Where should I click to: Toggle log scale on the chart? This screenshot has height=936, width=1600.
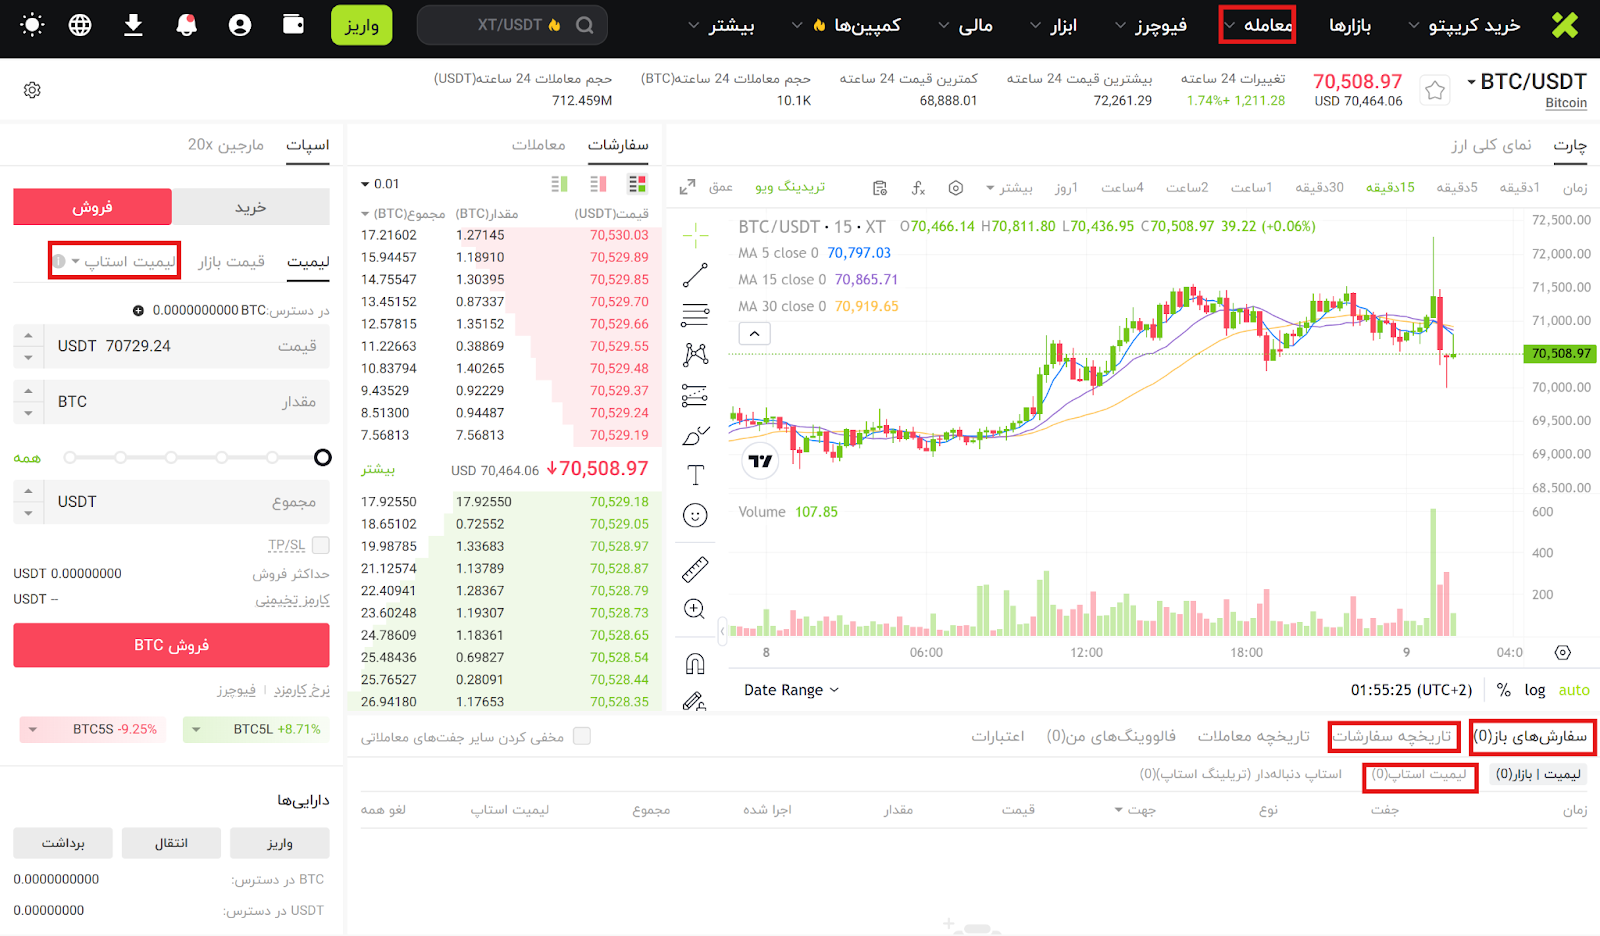point(1534,690)
